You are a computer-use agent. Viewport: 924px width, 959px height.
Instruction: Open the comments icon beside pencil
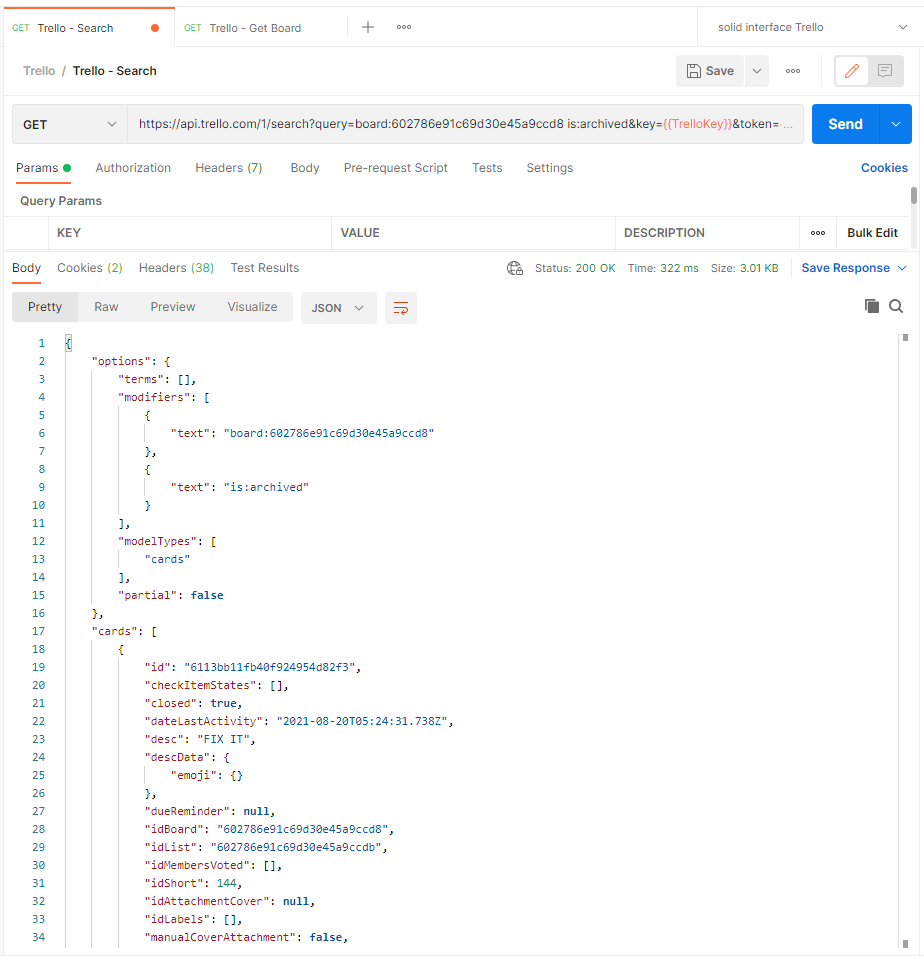[x=885, y=71]
